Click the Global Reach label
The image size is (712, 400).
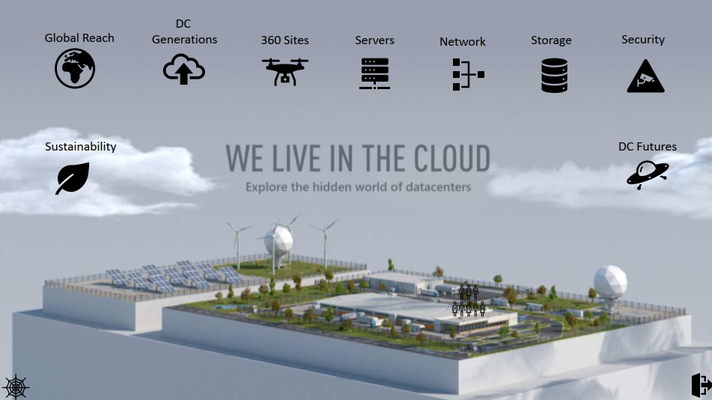(79, 38)
